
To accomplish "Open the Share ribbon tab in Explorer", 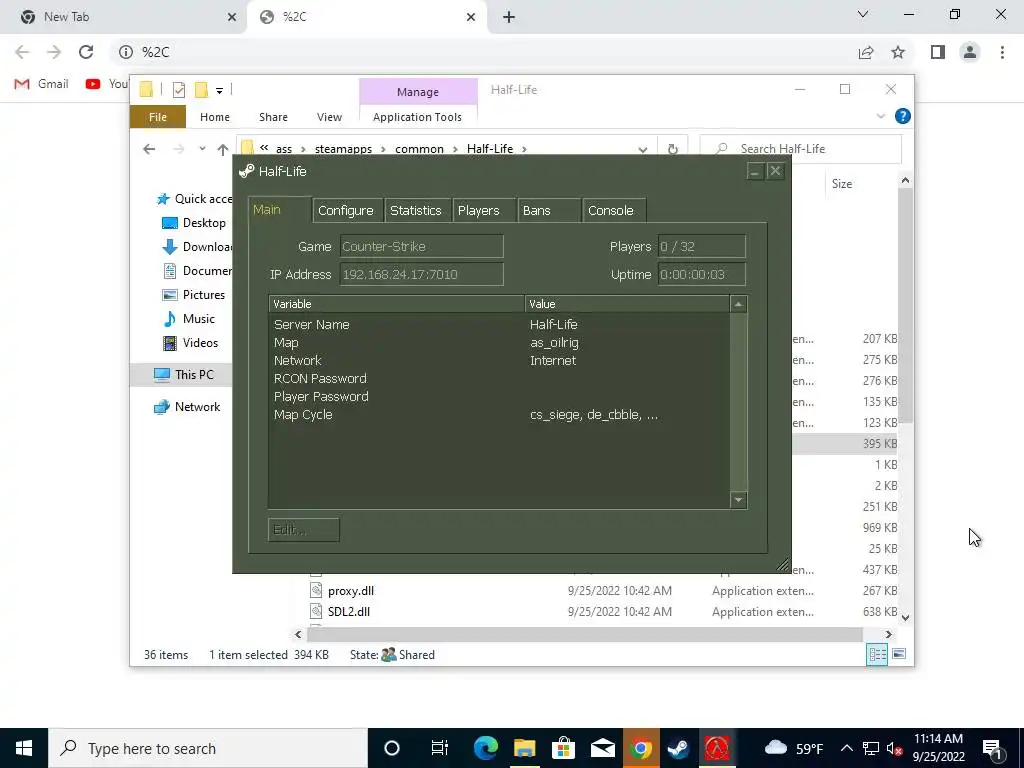I will (x=273, y=117).
